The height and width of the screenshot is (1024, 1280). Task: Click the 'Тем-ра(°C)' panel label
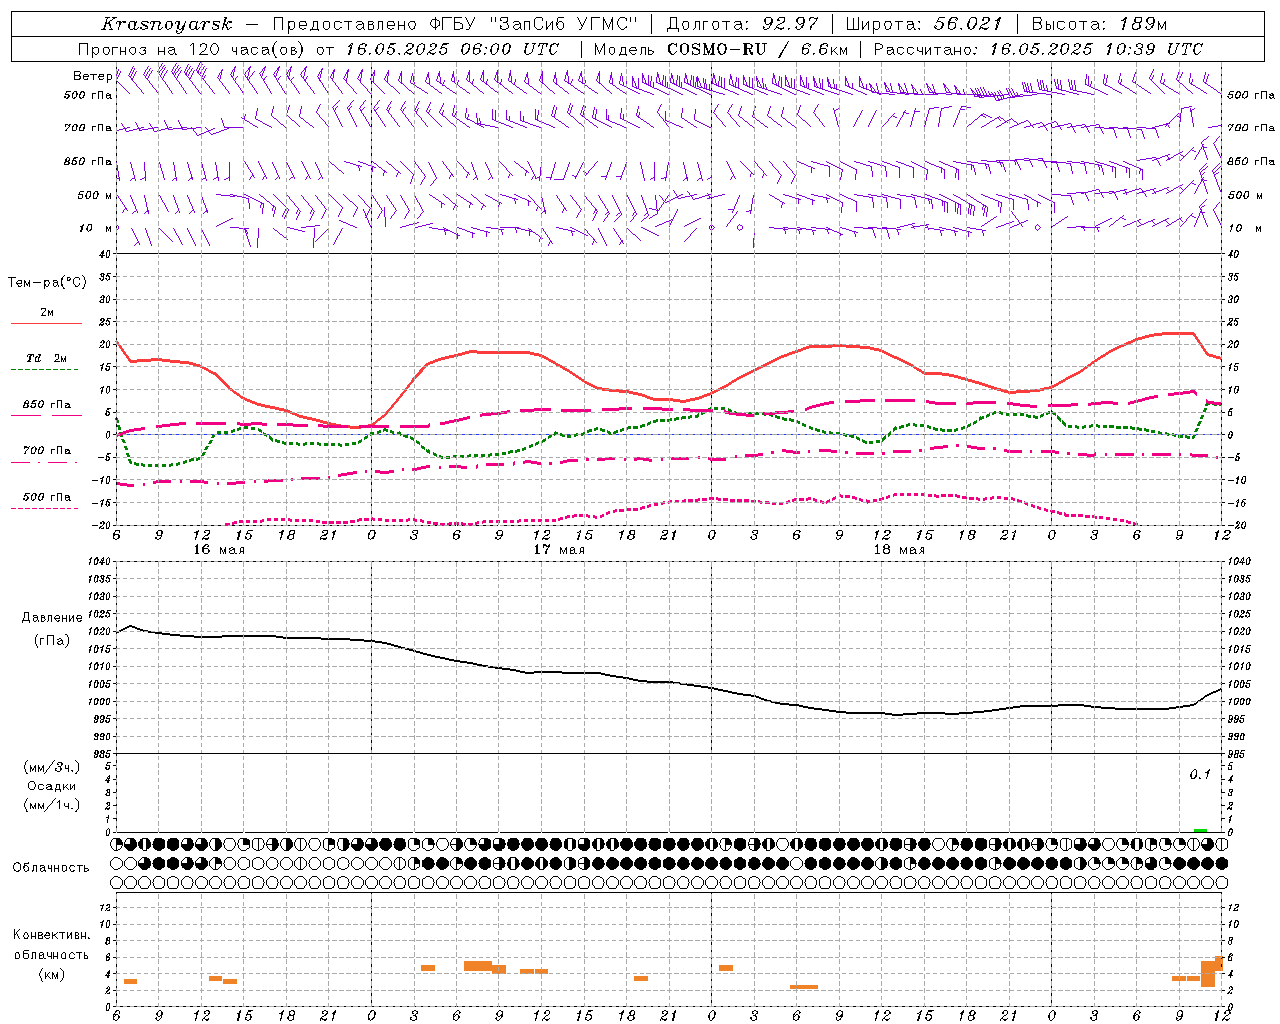47,283
